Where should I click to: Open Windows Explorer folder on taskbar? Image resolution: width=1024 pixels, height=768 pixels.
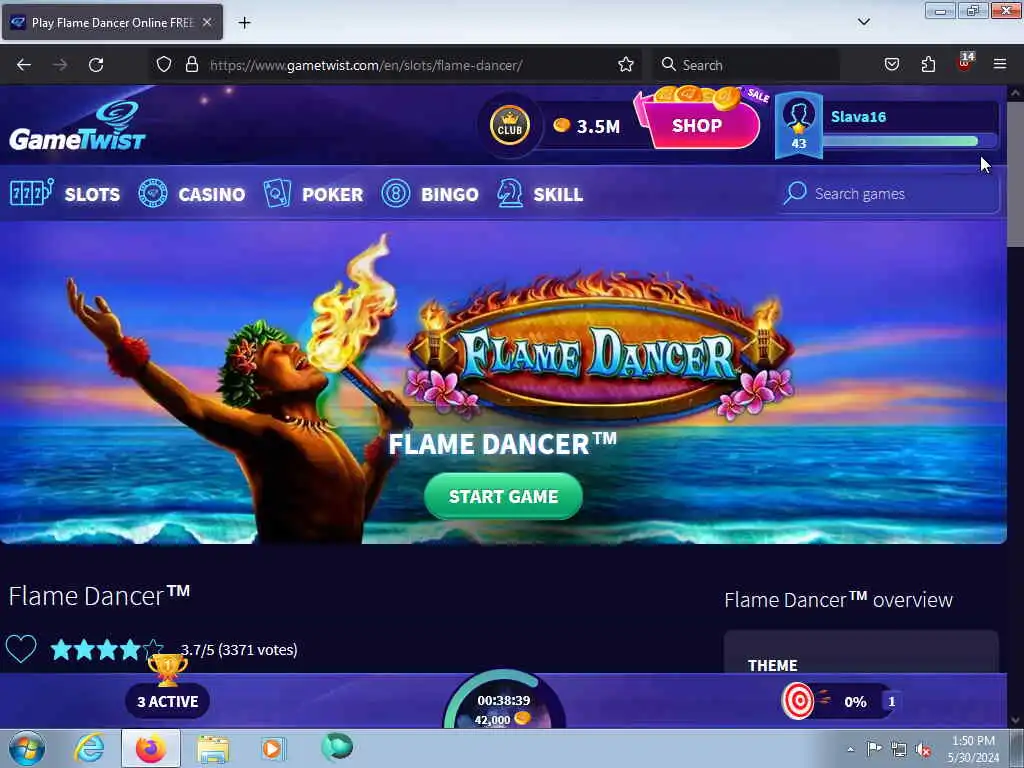click(213, 750)
